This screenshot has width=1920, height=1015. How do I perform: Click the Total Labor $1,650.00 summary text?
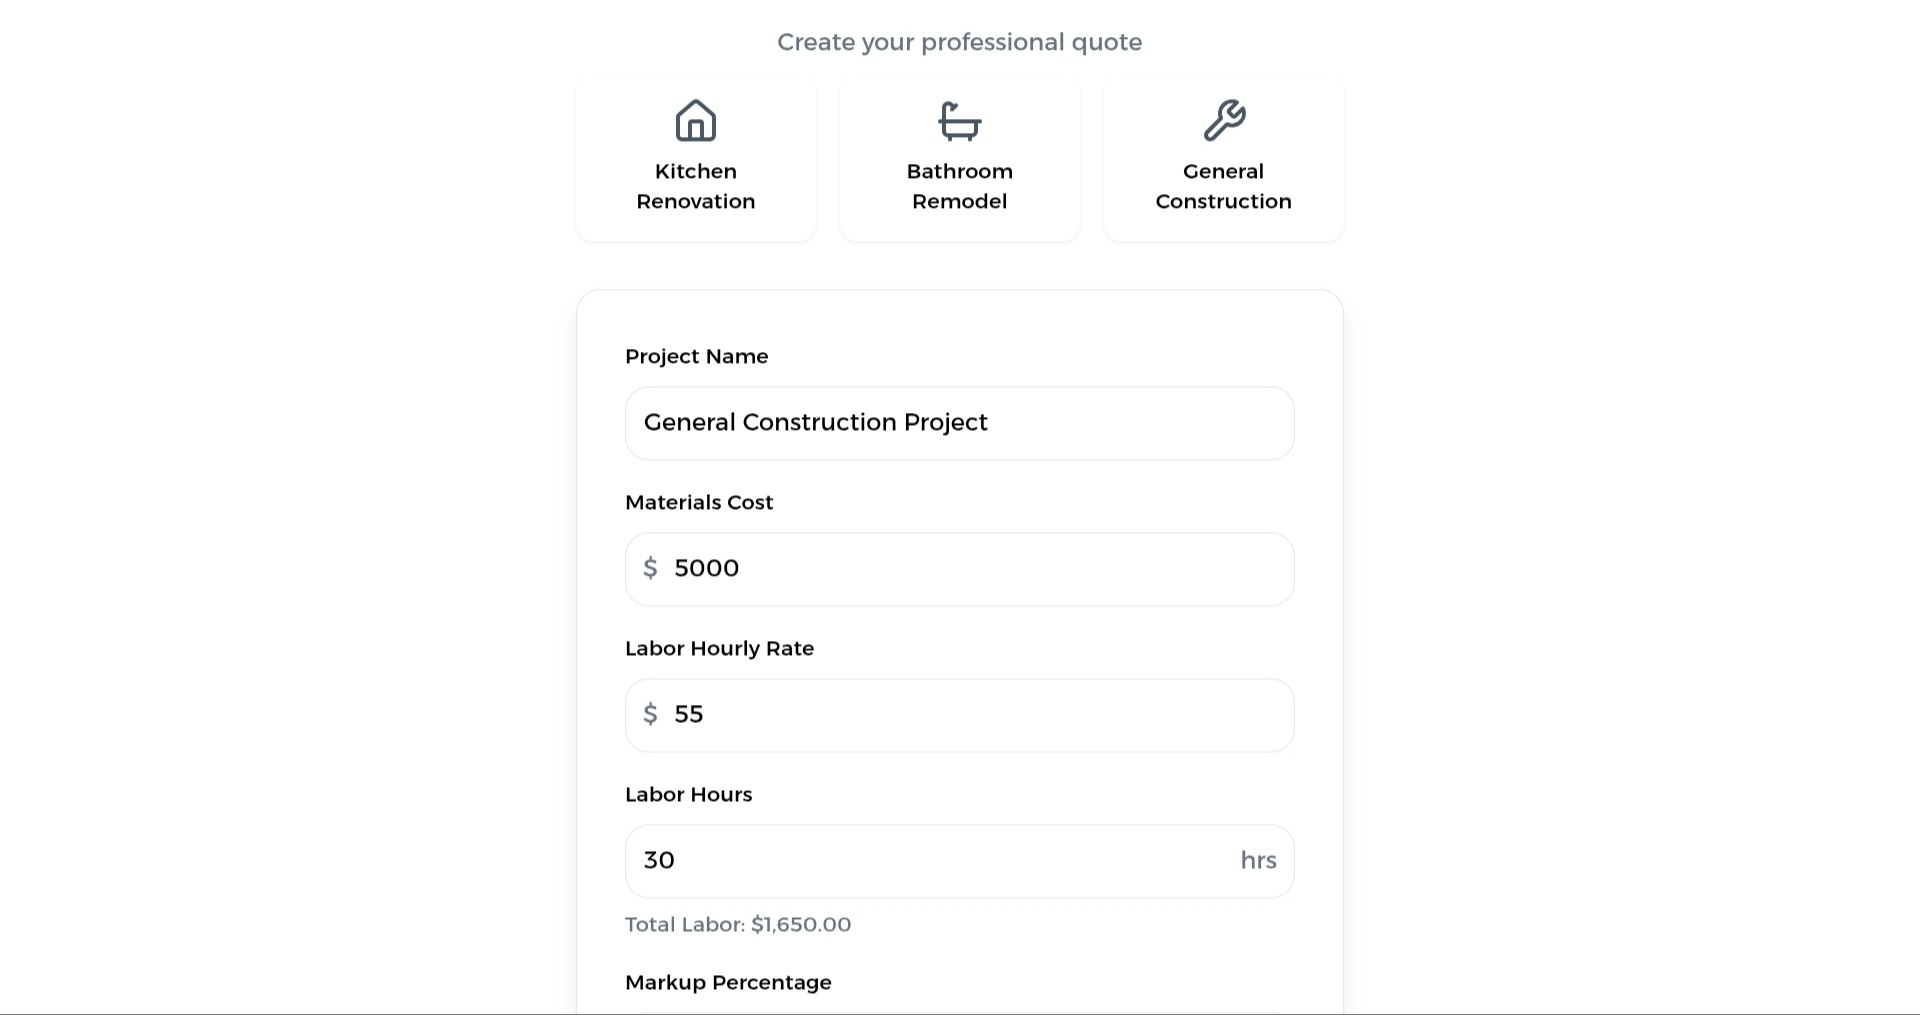tap(738, 924)
